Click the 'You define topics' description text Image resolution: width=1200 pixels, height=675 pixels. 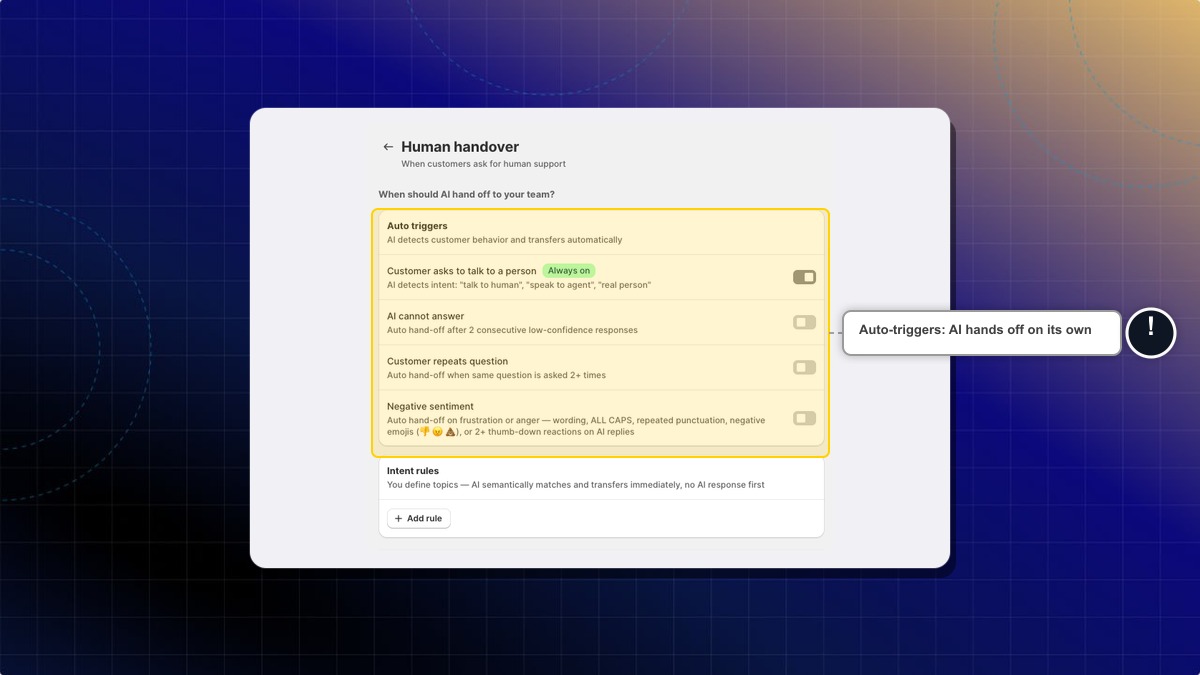[x=576, y=485]
